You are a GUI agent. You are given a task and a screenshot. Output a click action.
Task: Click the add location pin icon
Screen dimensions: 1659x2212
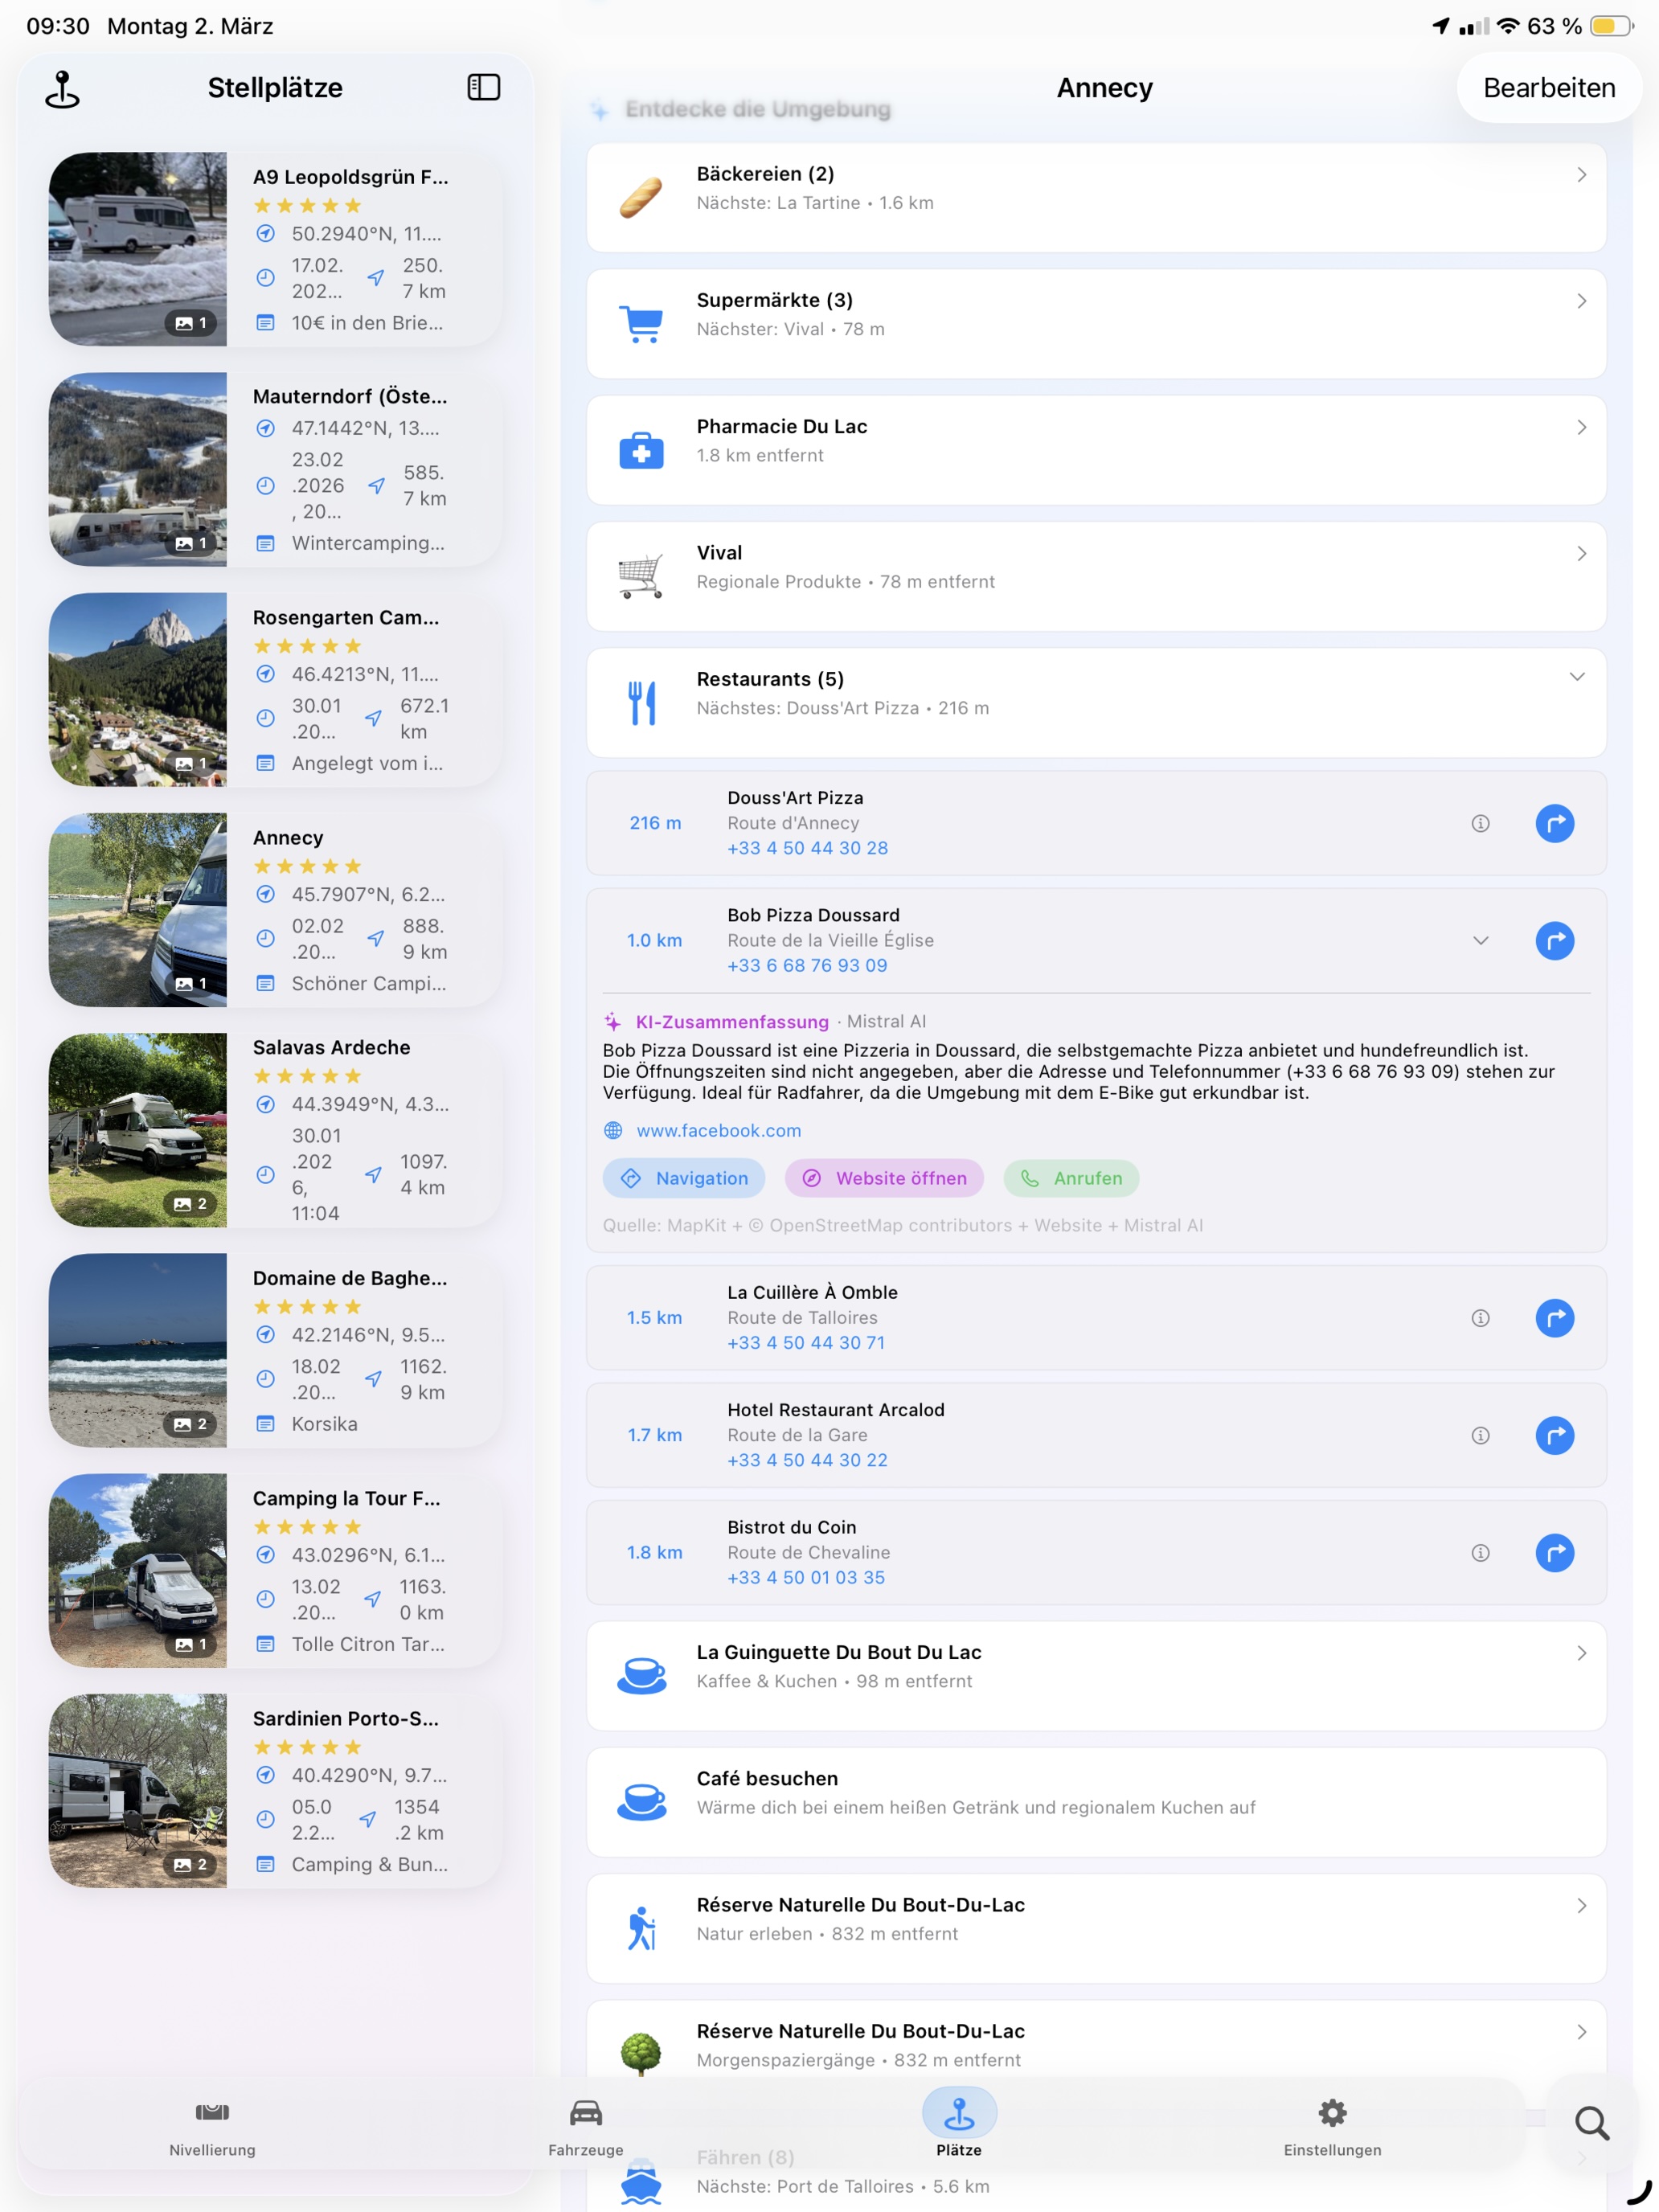62,89
